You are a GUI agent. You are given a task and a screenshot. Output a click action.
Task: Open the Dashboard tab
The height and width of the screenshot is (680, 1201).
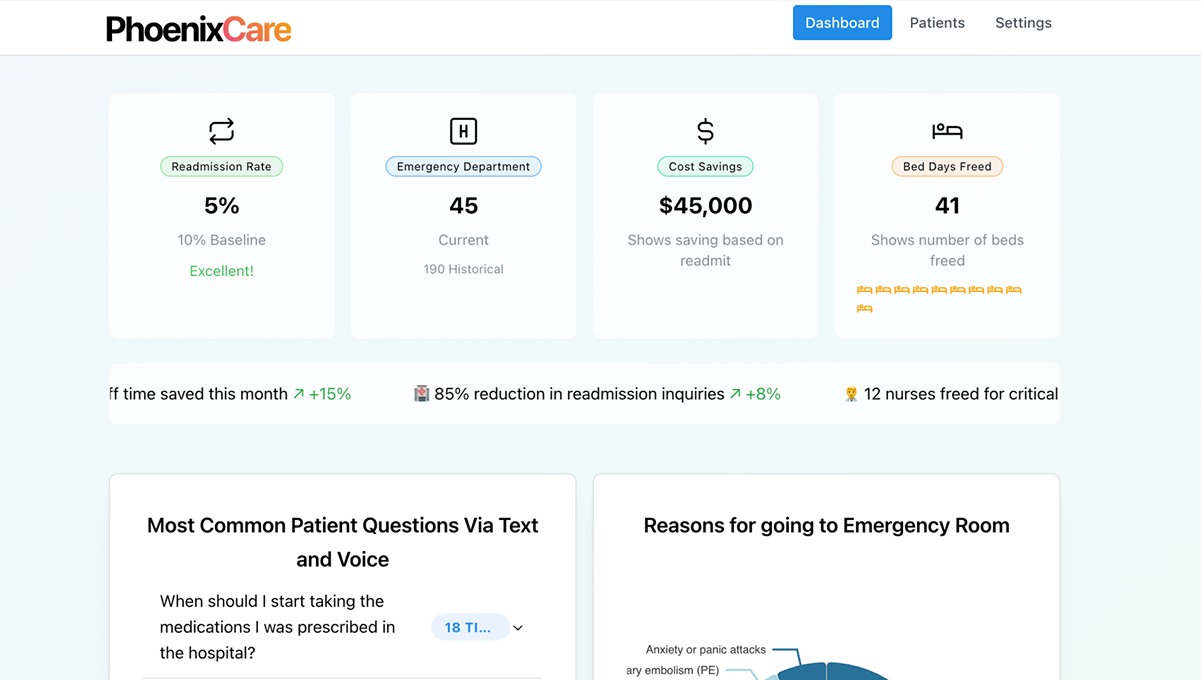tap(842, 23)
